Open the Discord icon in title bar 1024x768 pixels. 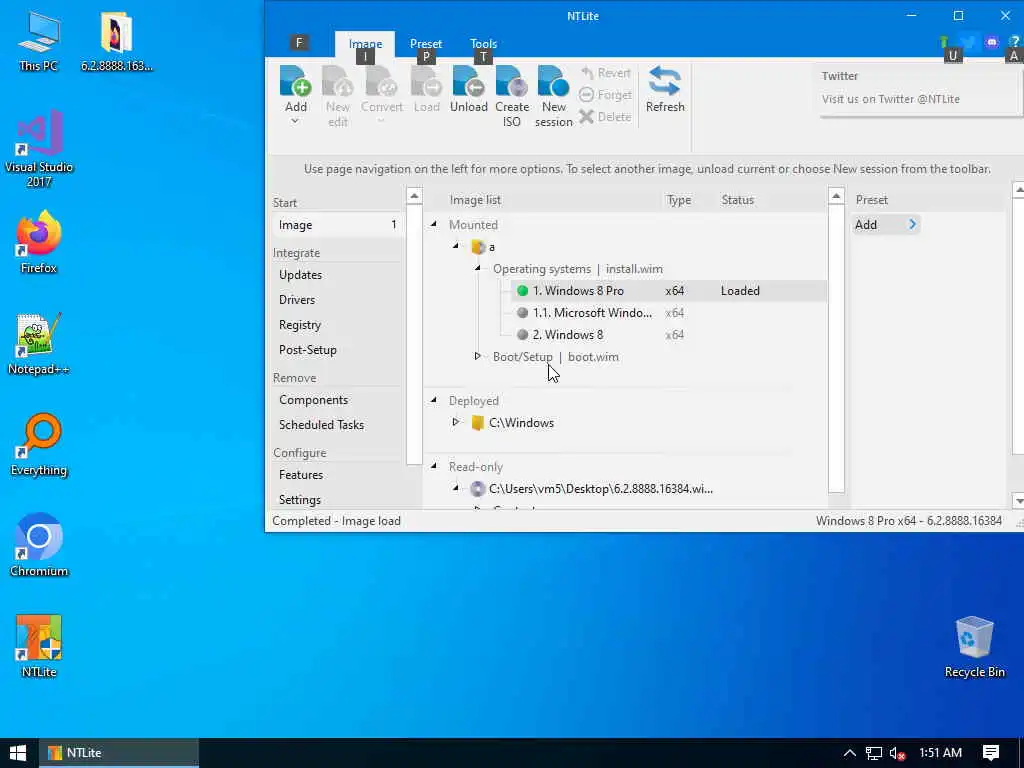992,42
